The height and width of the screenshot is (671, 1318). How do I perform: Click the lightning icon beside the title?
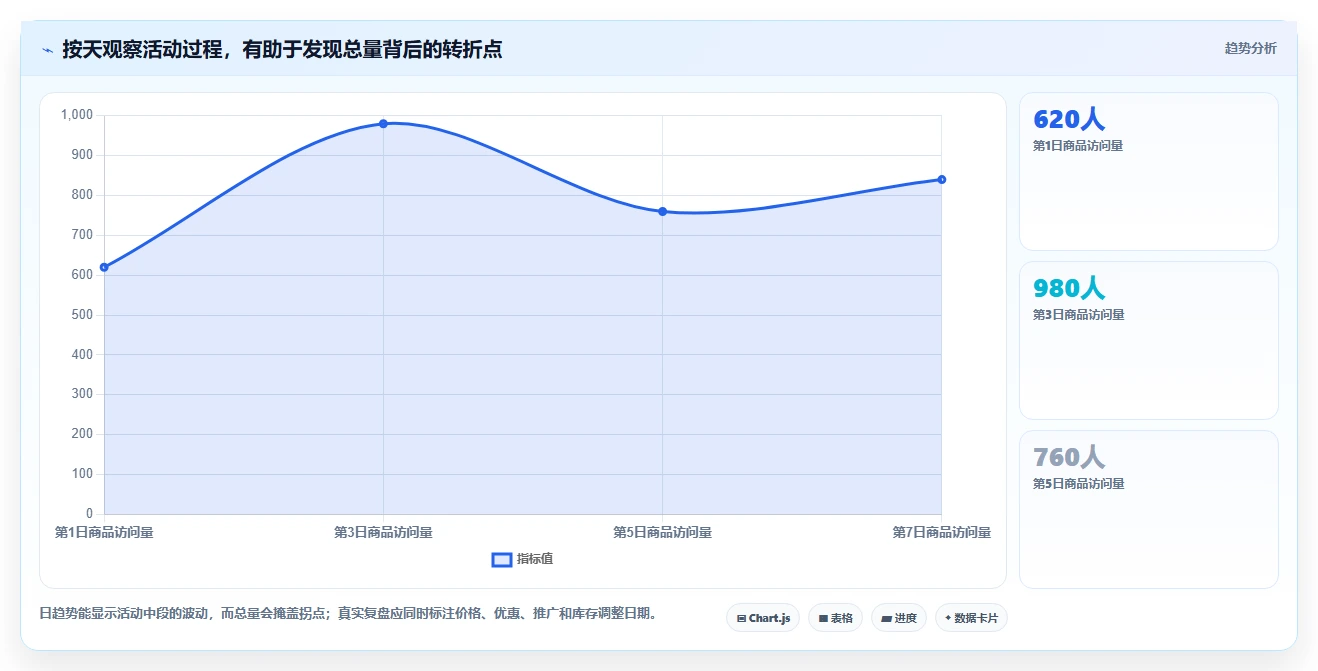(x=48, y=49)
